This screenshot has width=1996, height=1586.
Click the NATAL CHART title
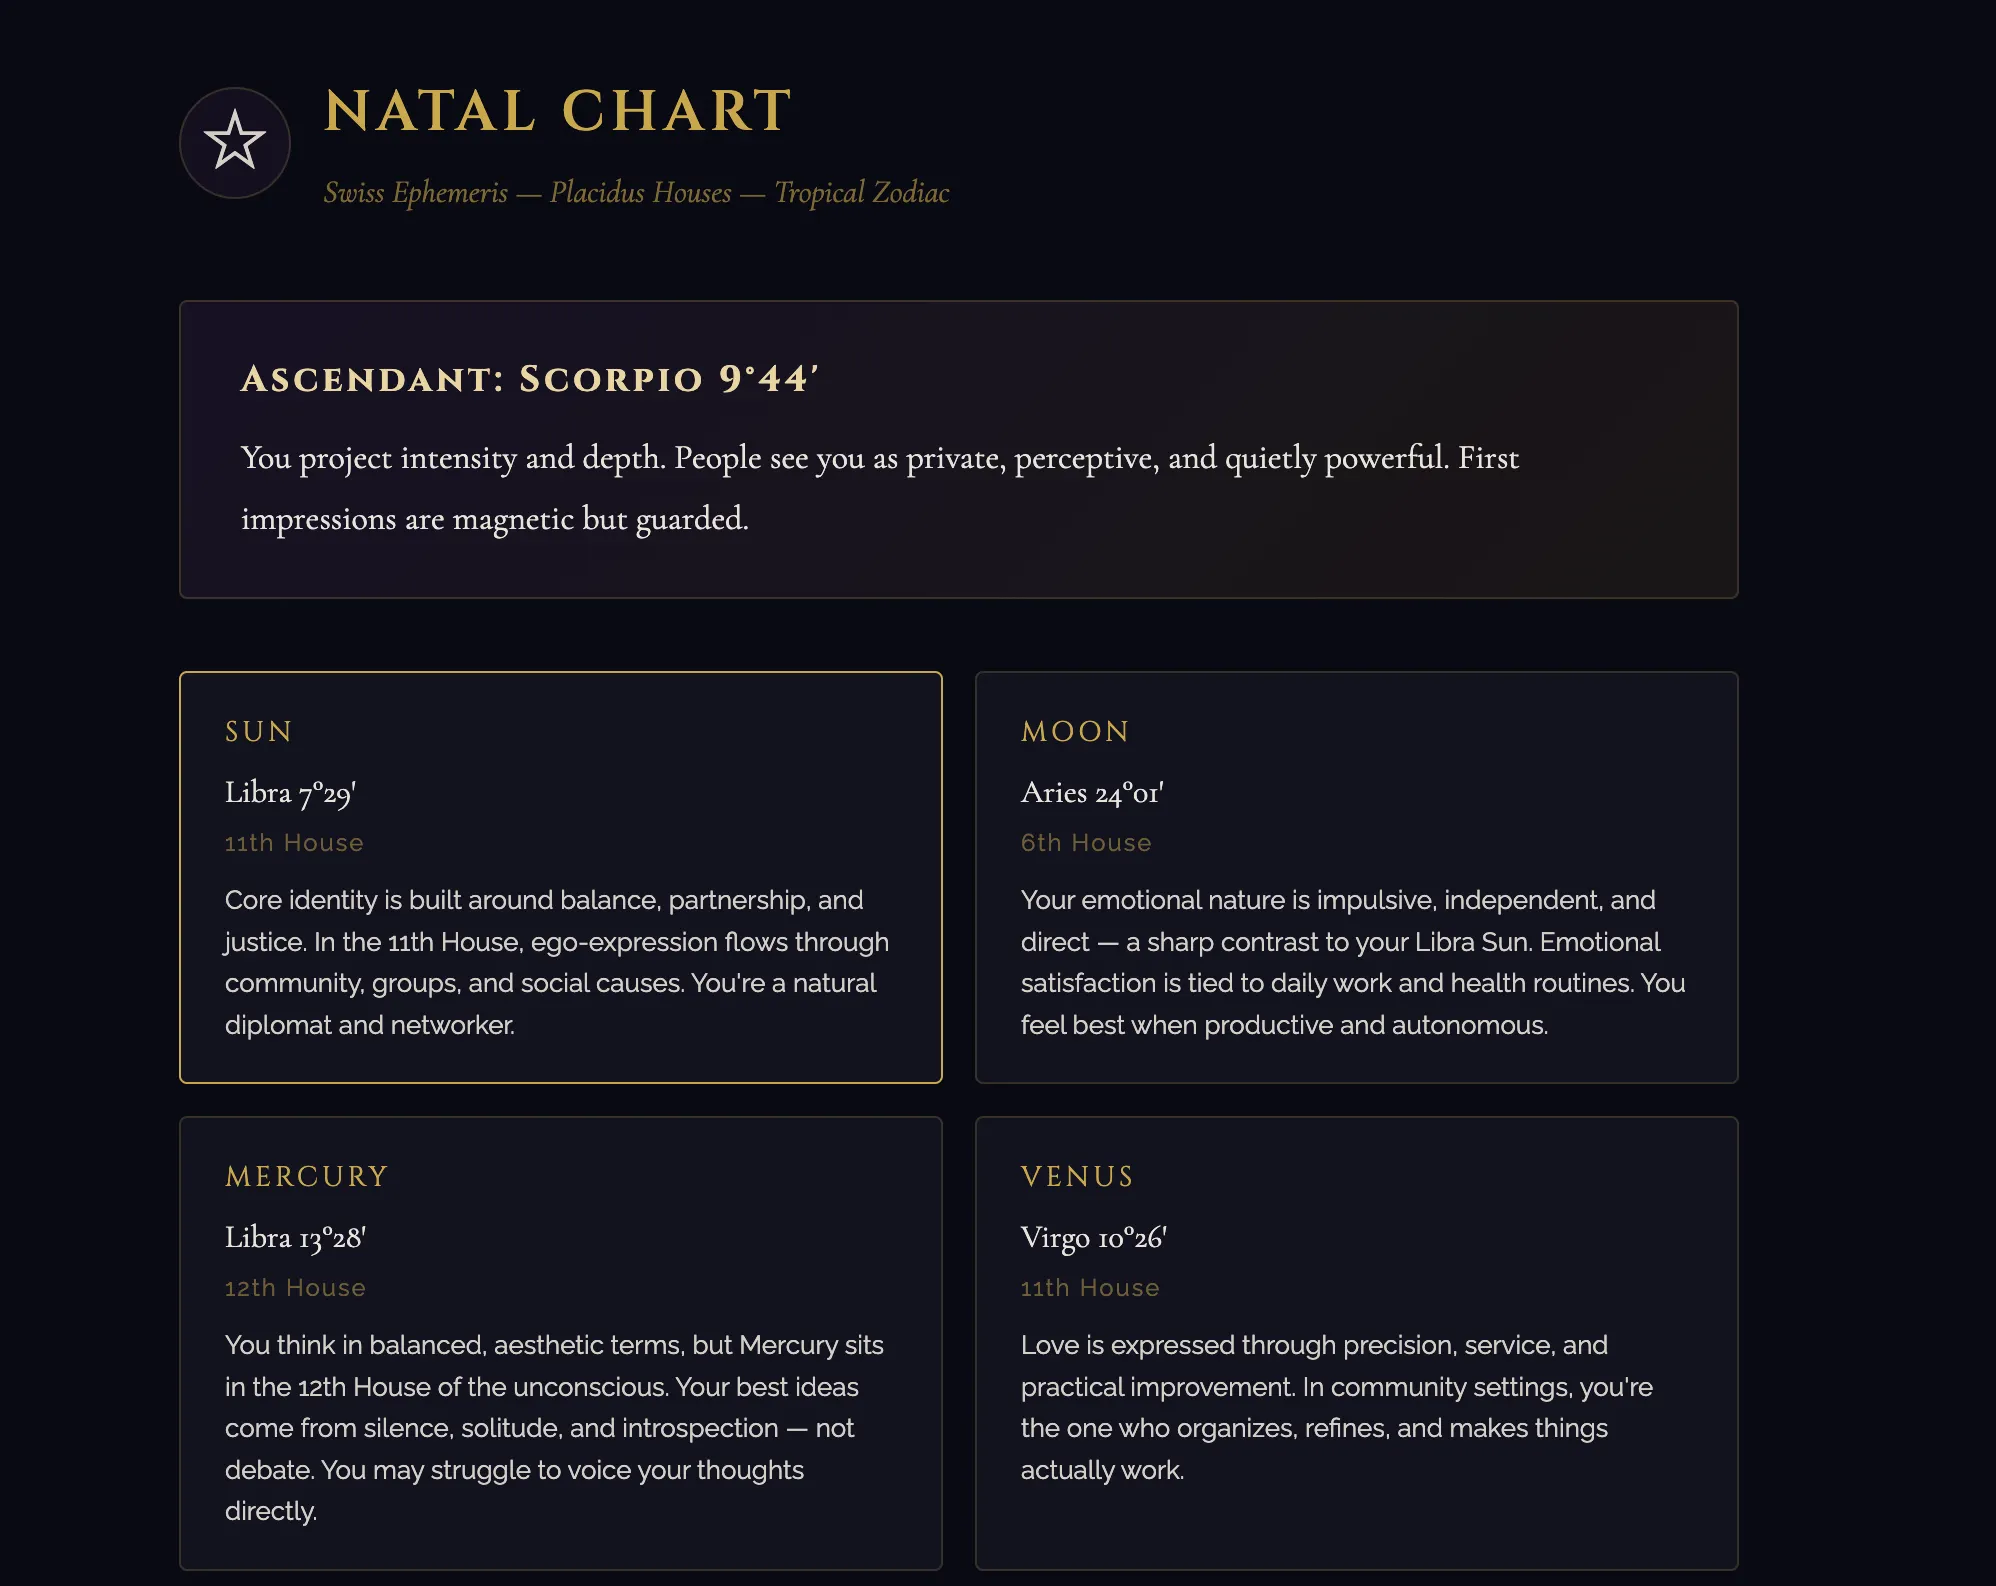[x=558, y=110]
